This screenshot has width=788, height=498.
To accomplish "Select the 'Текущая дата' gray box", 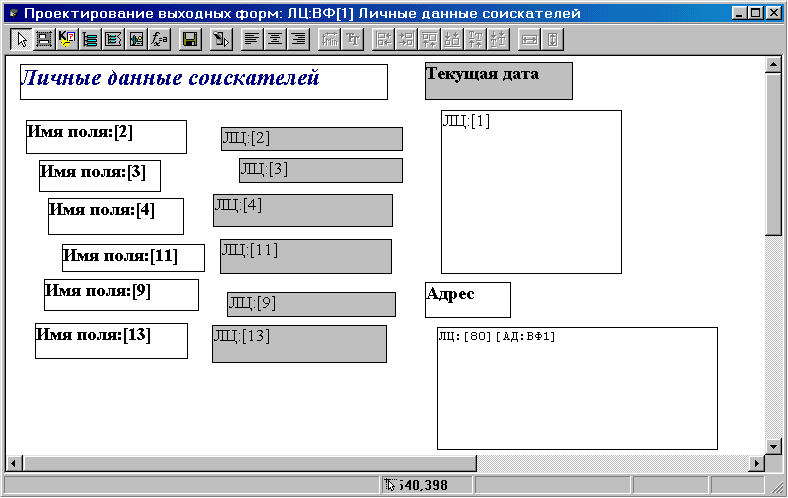I will 499,81.
